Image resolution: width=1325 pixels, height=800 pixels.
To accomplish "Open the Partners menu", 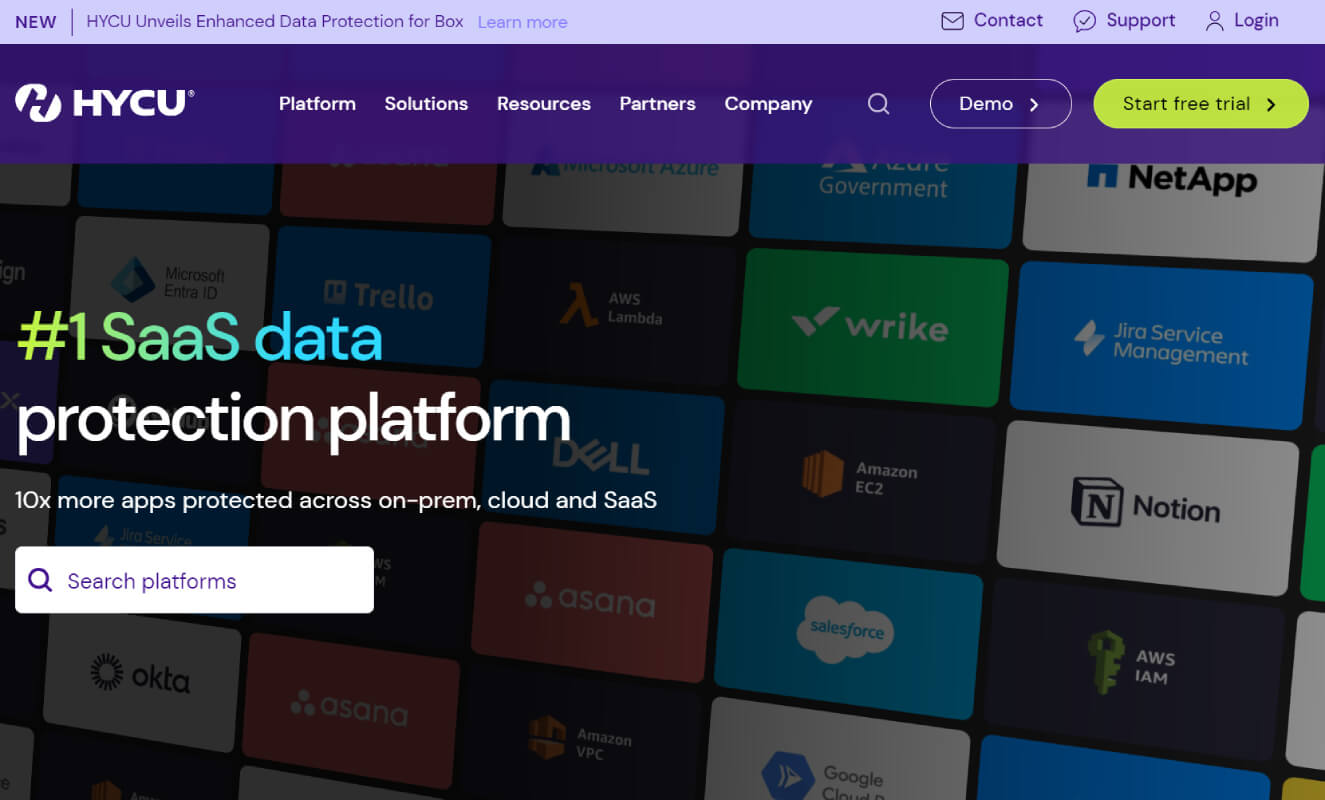I will [657, 104].
